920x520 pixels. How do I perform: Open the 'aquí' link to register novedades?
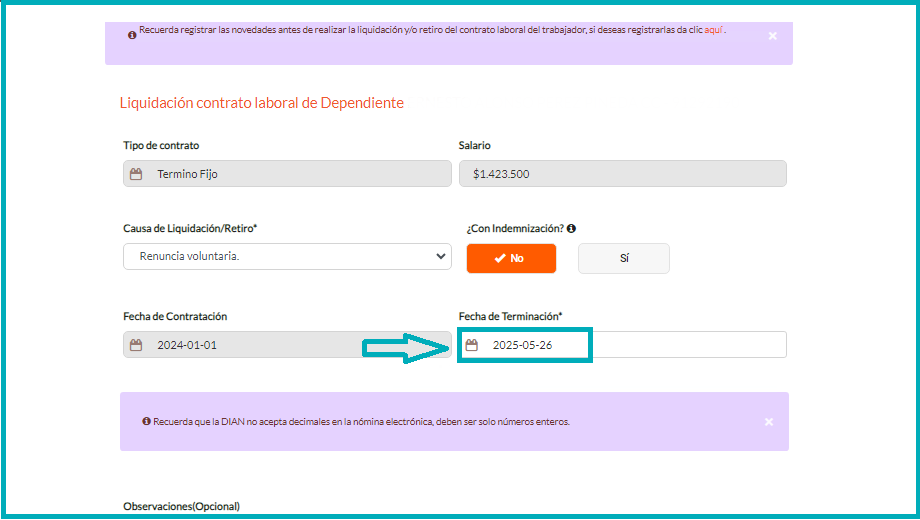[713, 31]
